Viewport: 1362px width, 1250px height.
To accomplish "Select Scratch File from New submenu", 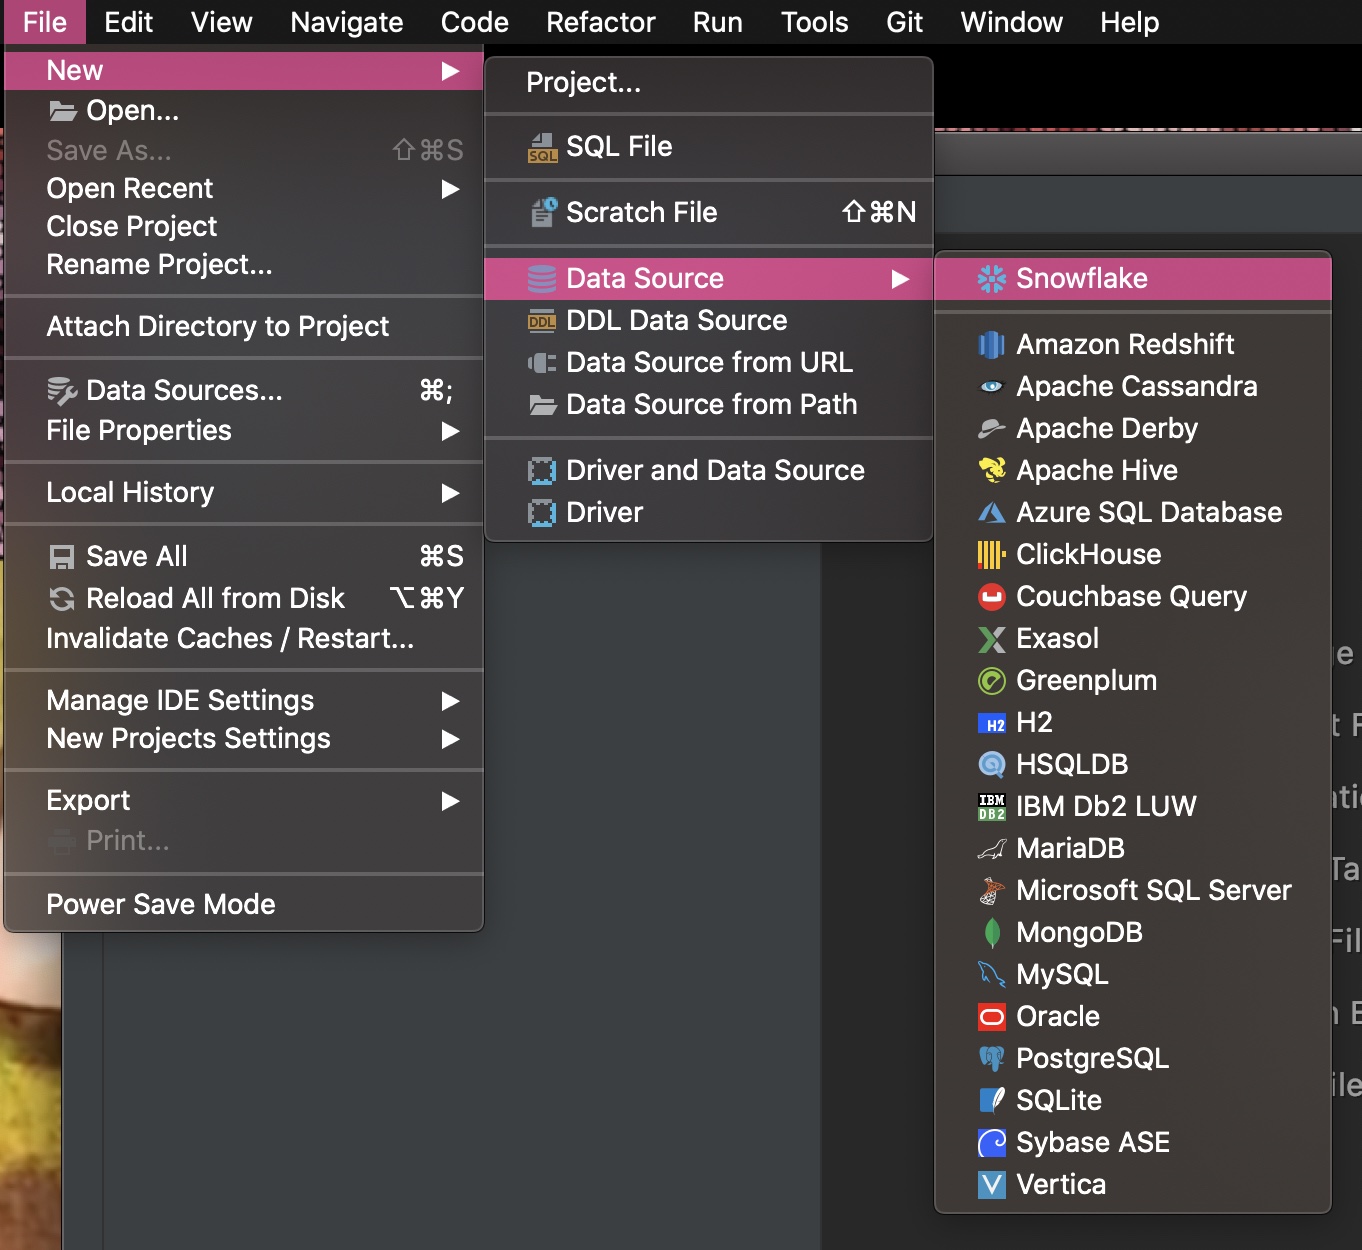I will tap(641, 212).
